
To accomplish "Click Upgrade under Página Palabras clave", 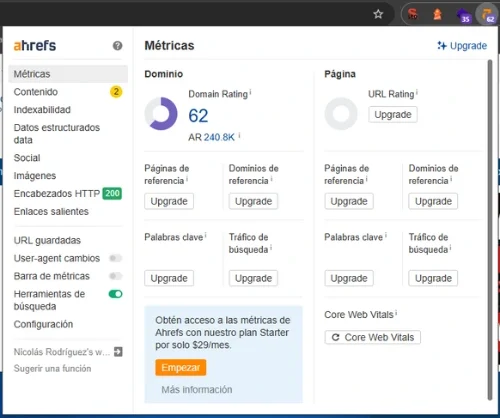I will (x=349, y=278).
